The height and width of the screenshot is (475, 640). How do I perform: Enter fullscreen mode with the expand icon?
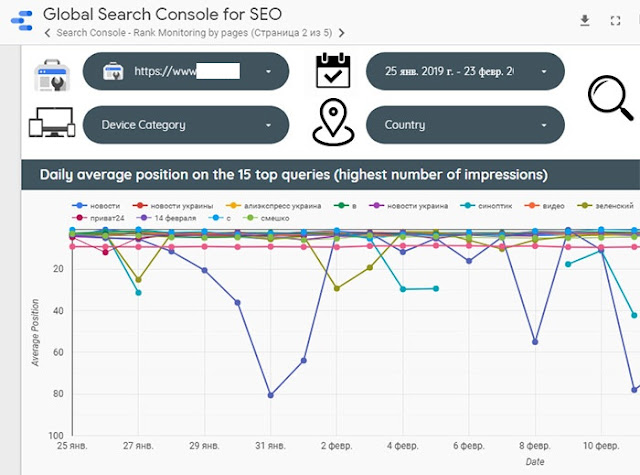click(615, 21)
